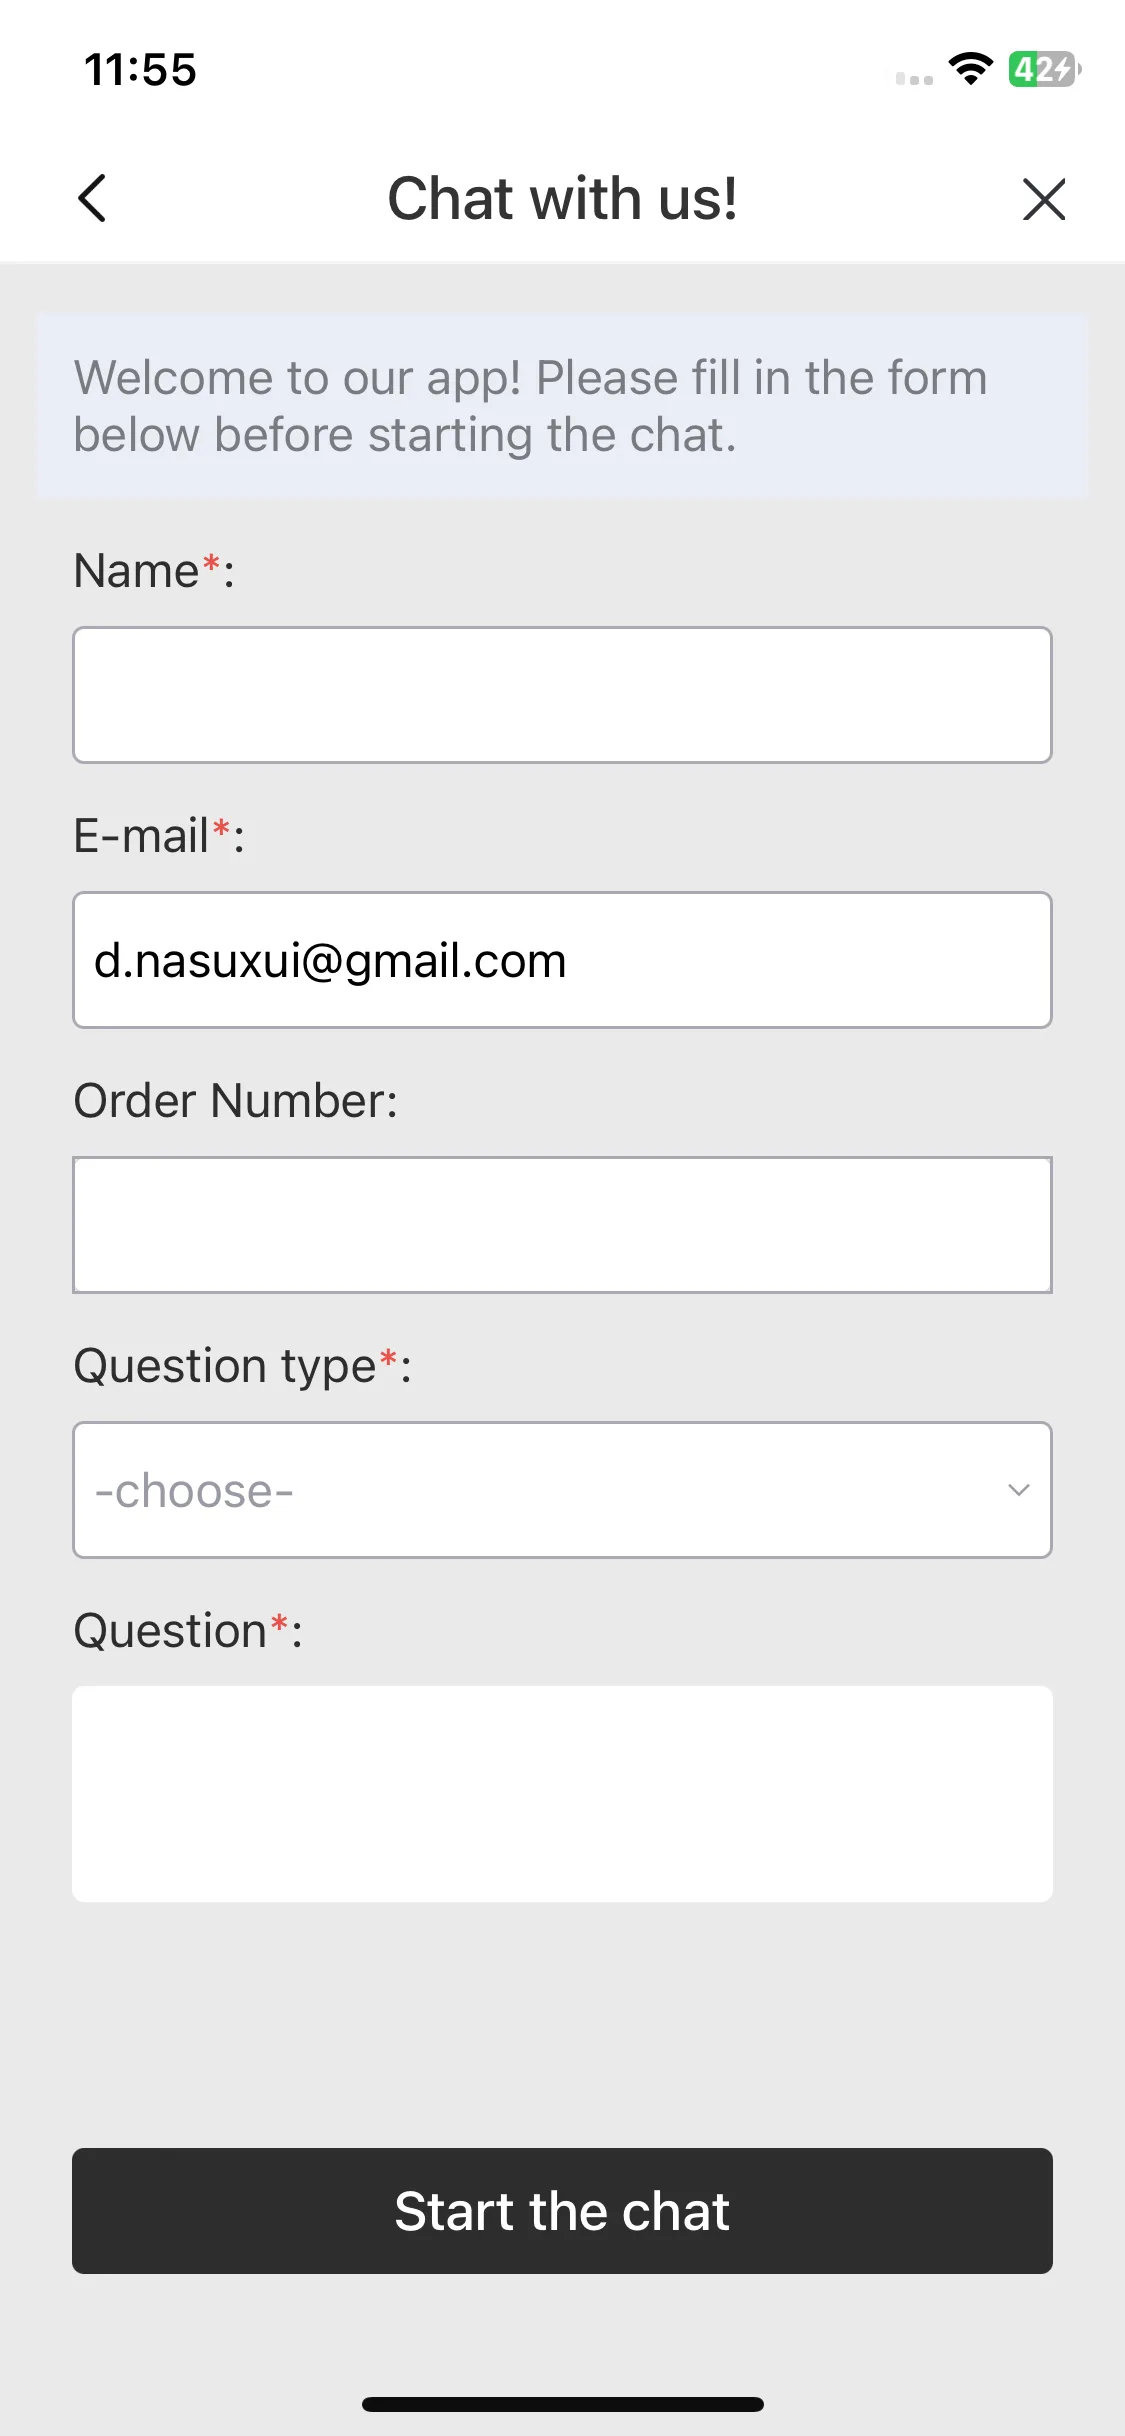Tap the E-mail* field label
Image resolution: width=1125 pixels, height=2436 pixels.
159,836
